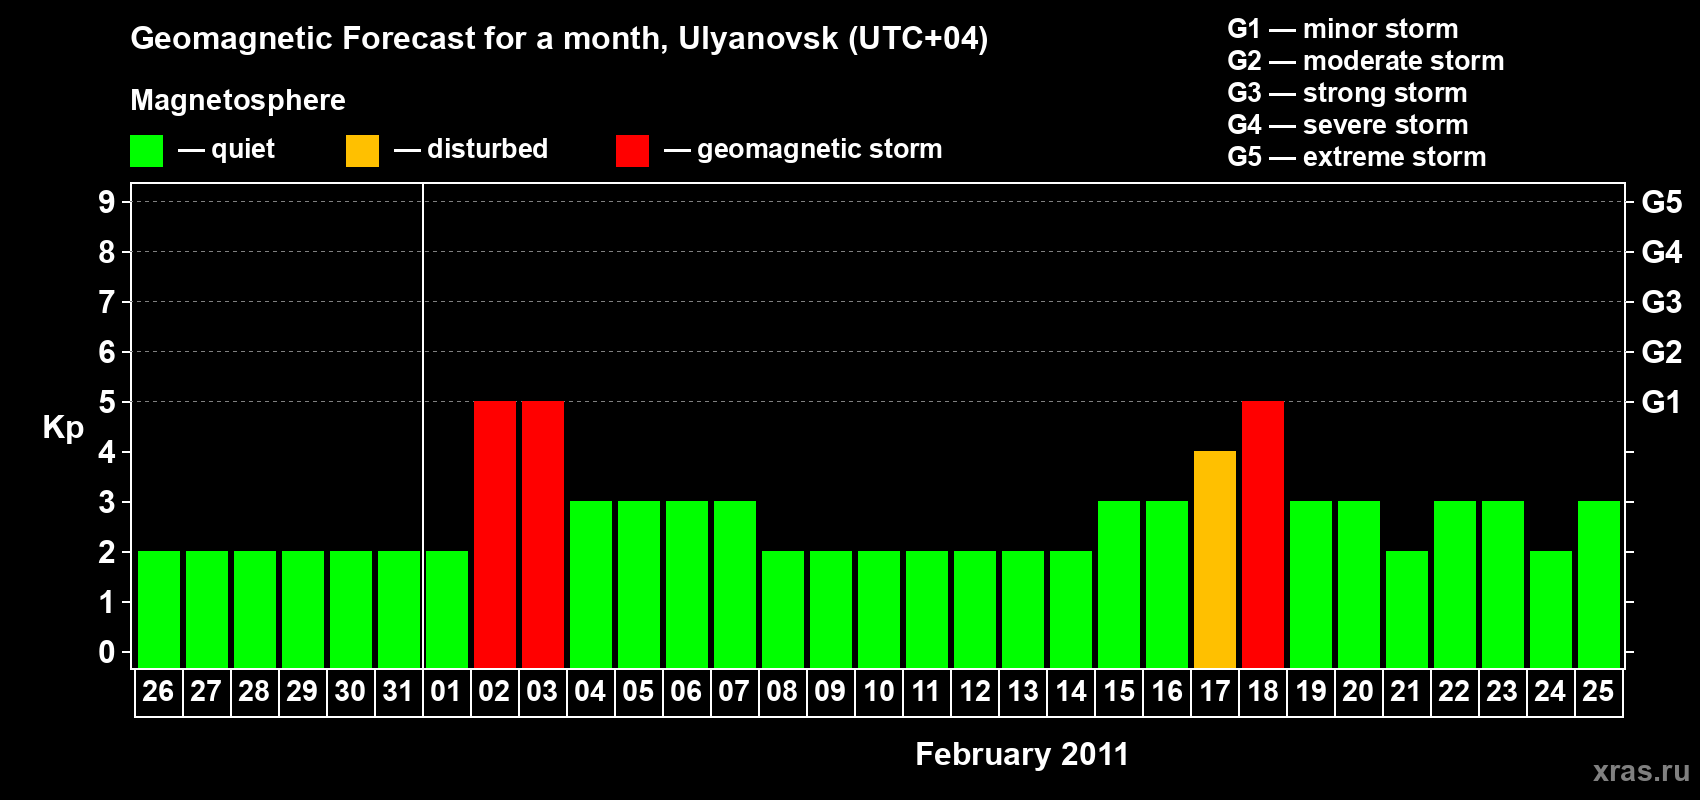Click date label 02
1700x800 pixels.
494,692
